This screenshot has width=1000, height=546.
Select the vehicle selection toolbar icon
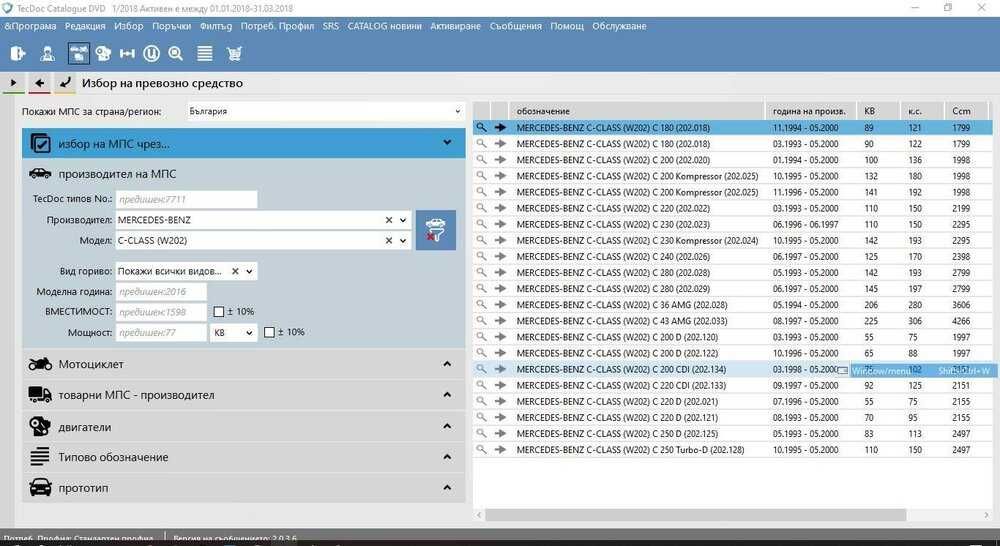coord(78,54)
